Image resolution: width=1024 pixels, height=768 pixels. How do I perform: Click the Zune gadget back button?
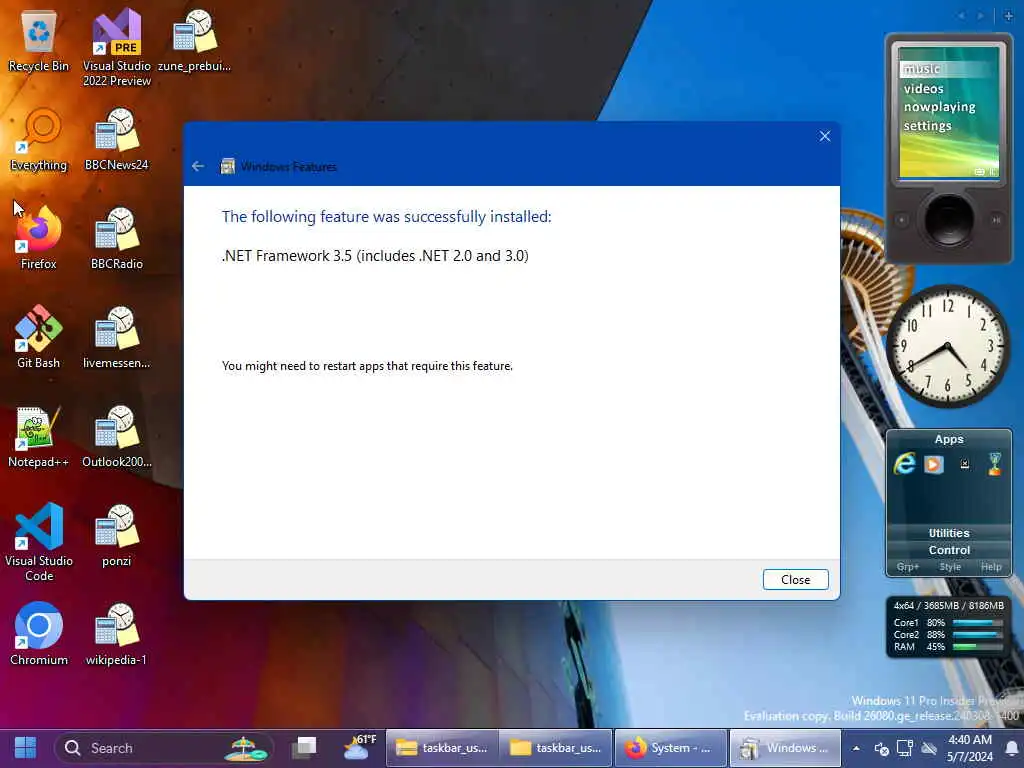tap(902, 220)
